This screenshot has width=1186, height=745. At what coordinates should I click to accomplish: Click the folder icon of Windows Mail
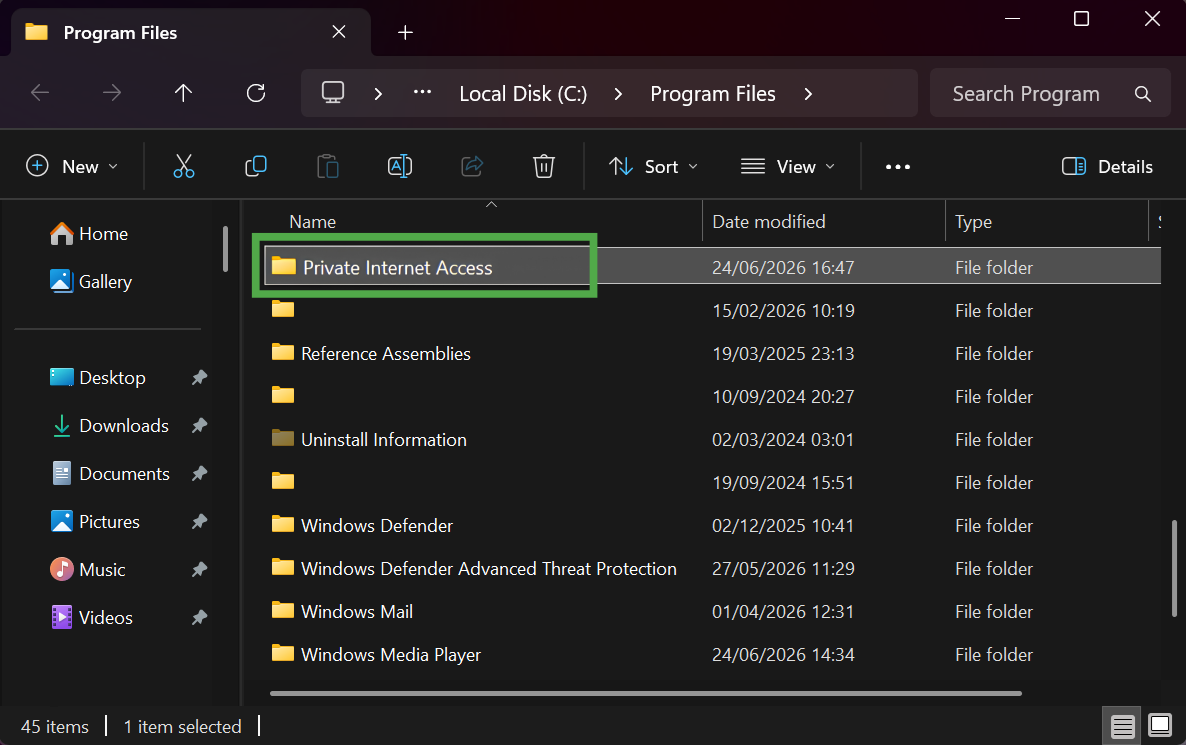tap(283, 610)
